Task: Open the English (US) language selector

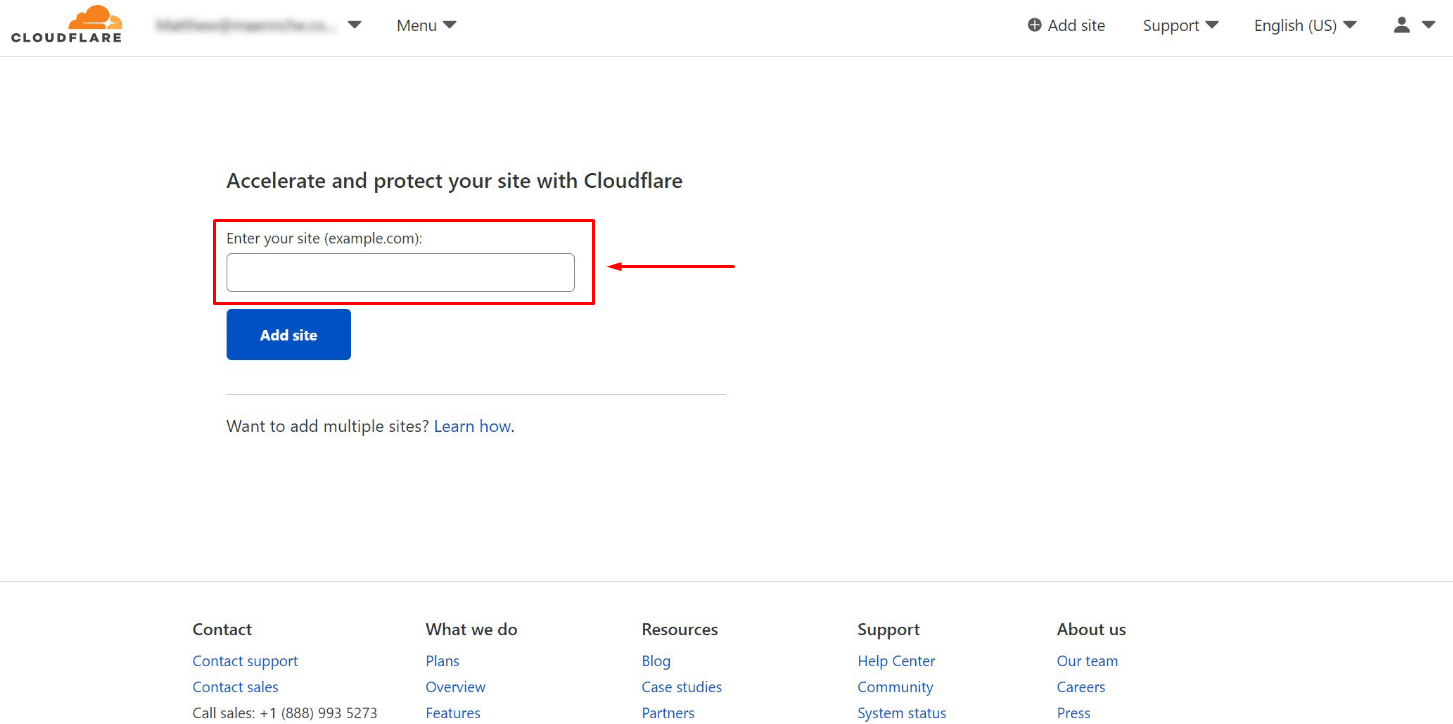Action: pos(1304,25)
